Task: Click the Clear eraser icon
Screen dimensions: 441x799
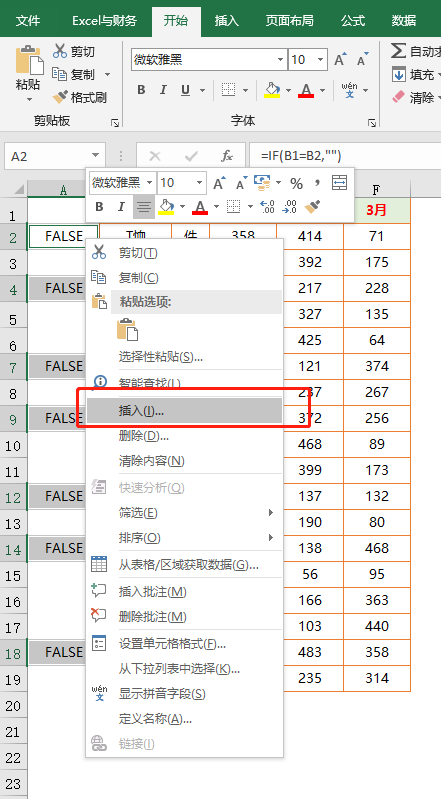Action: coord(398,97)
